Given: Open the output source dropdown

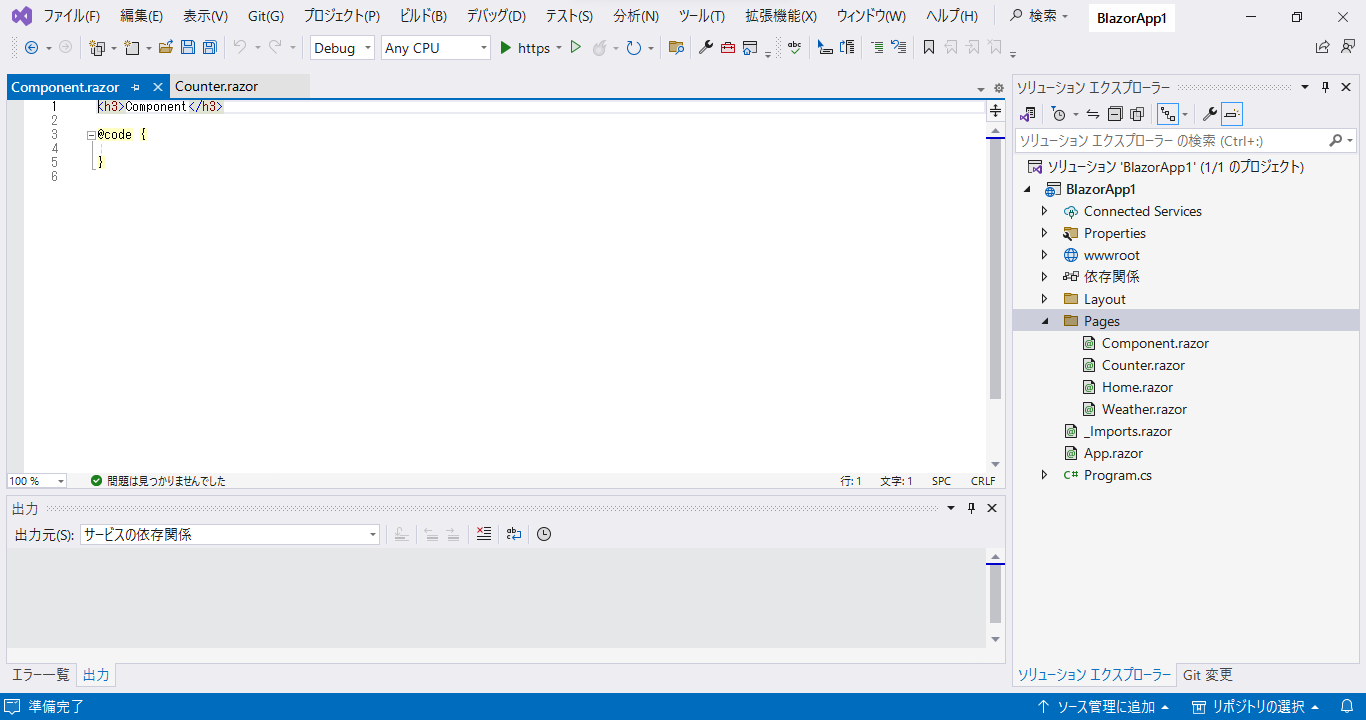Looking at the screenshot, I should coord(230,535).
